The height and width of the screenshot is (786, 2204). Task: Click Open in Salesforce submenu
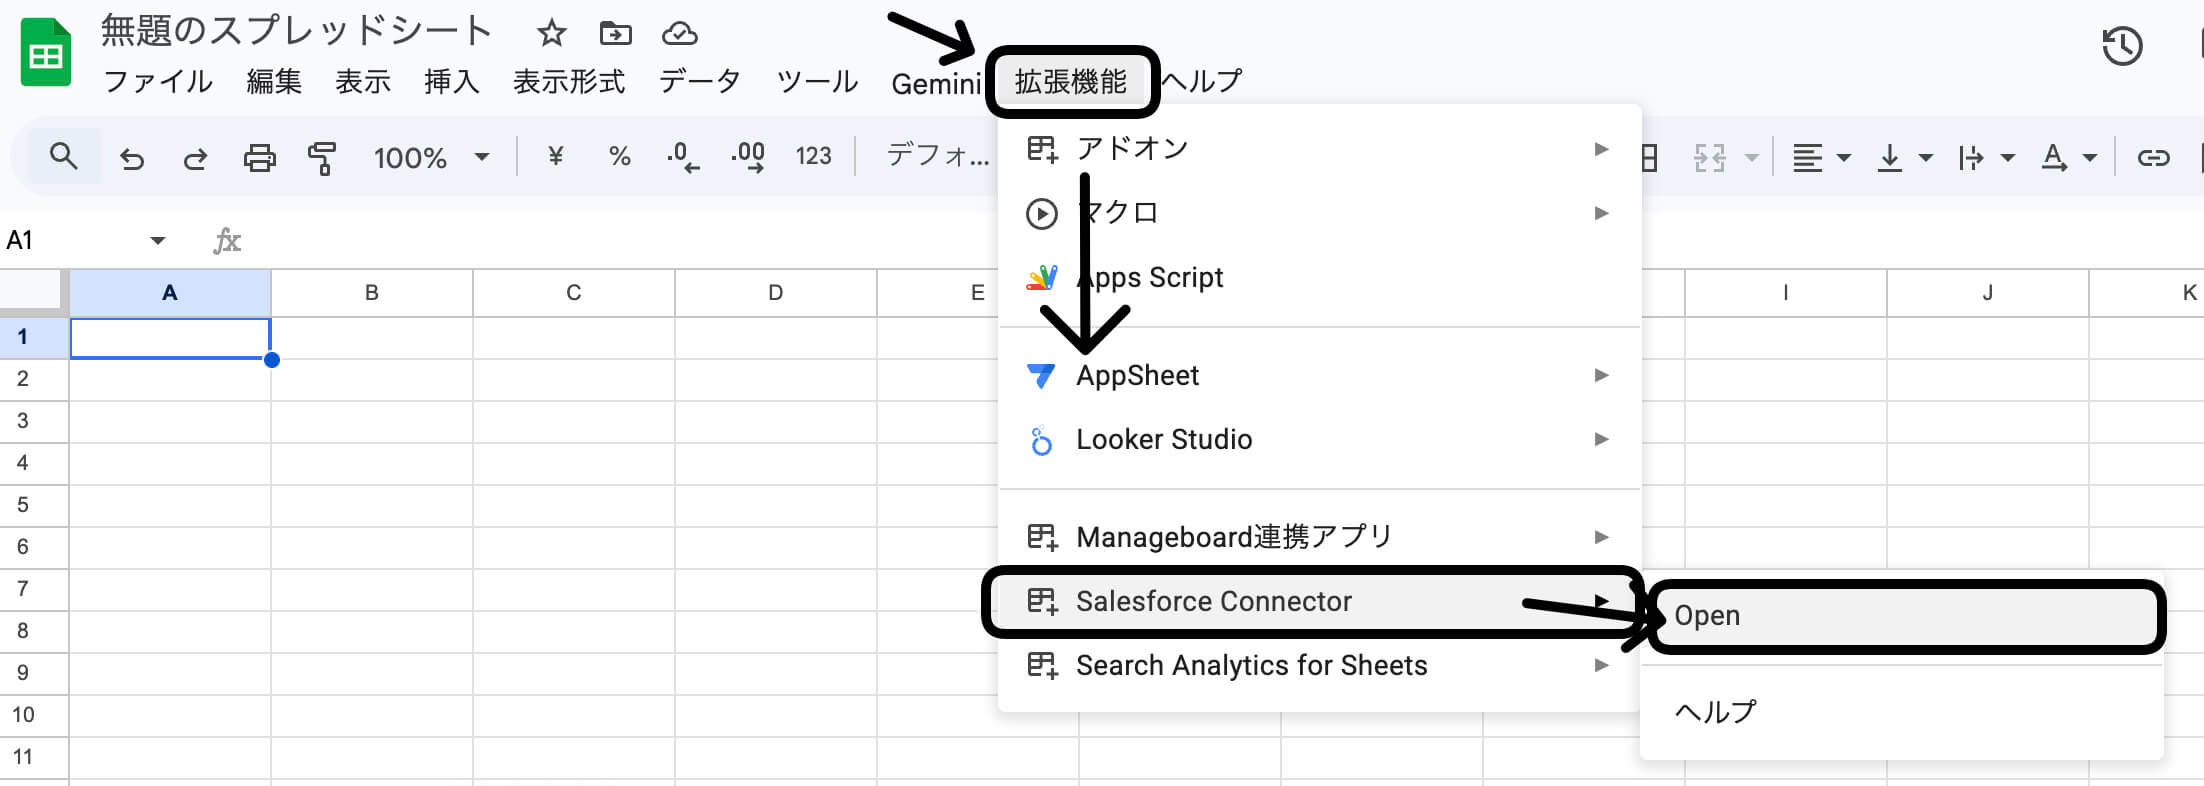point(1903,616)
